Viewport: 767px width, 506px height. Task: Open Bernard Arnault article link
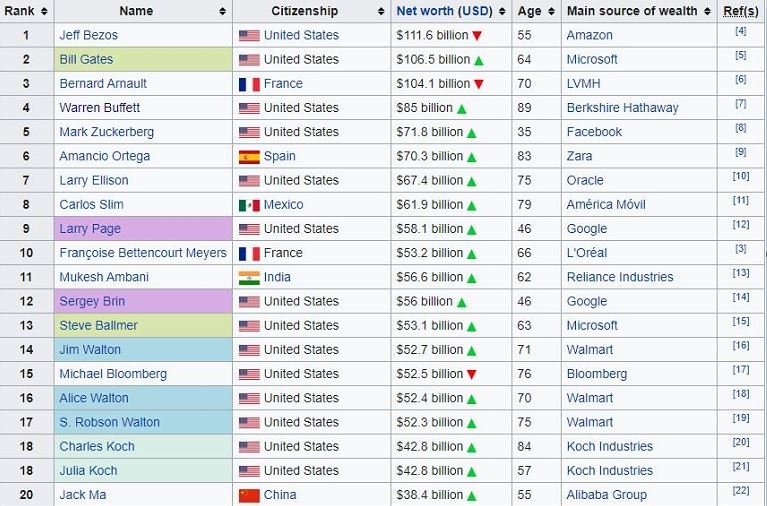pyautogui.click(x=103, y=84)
